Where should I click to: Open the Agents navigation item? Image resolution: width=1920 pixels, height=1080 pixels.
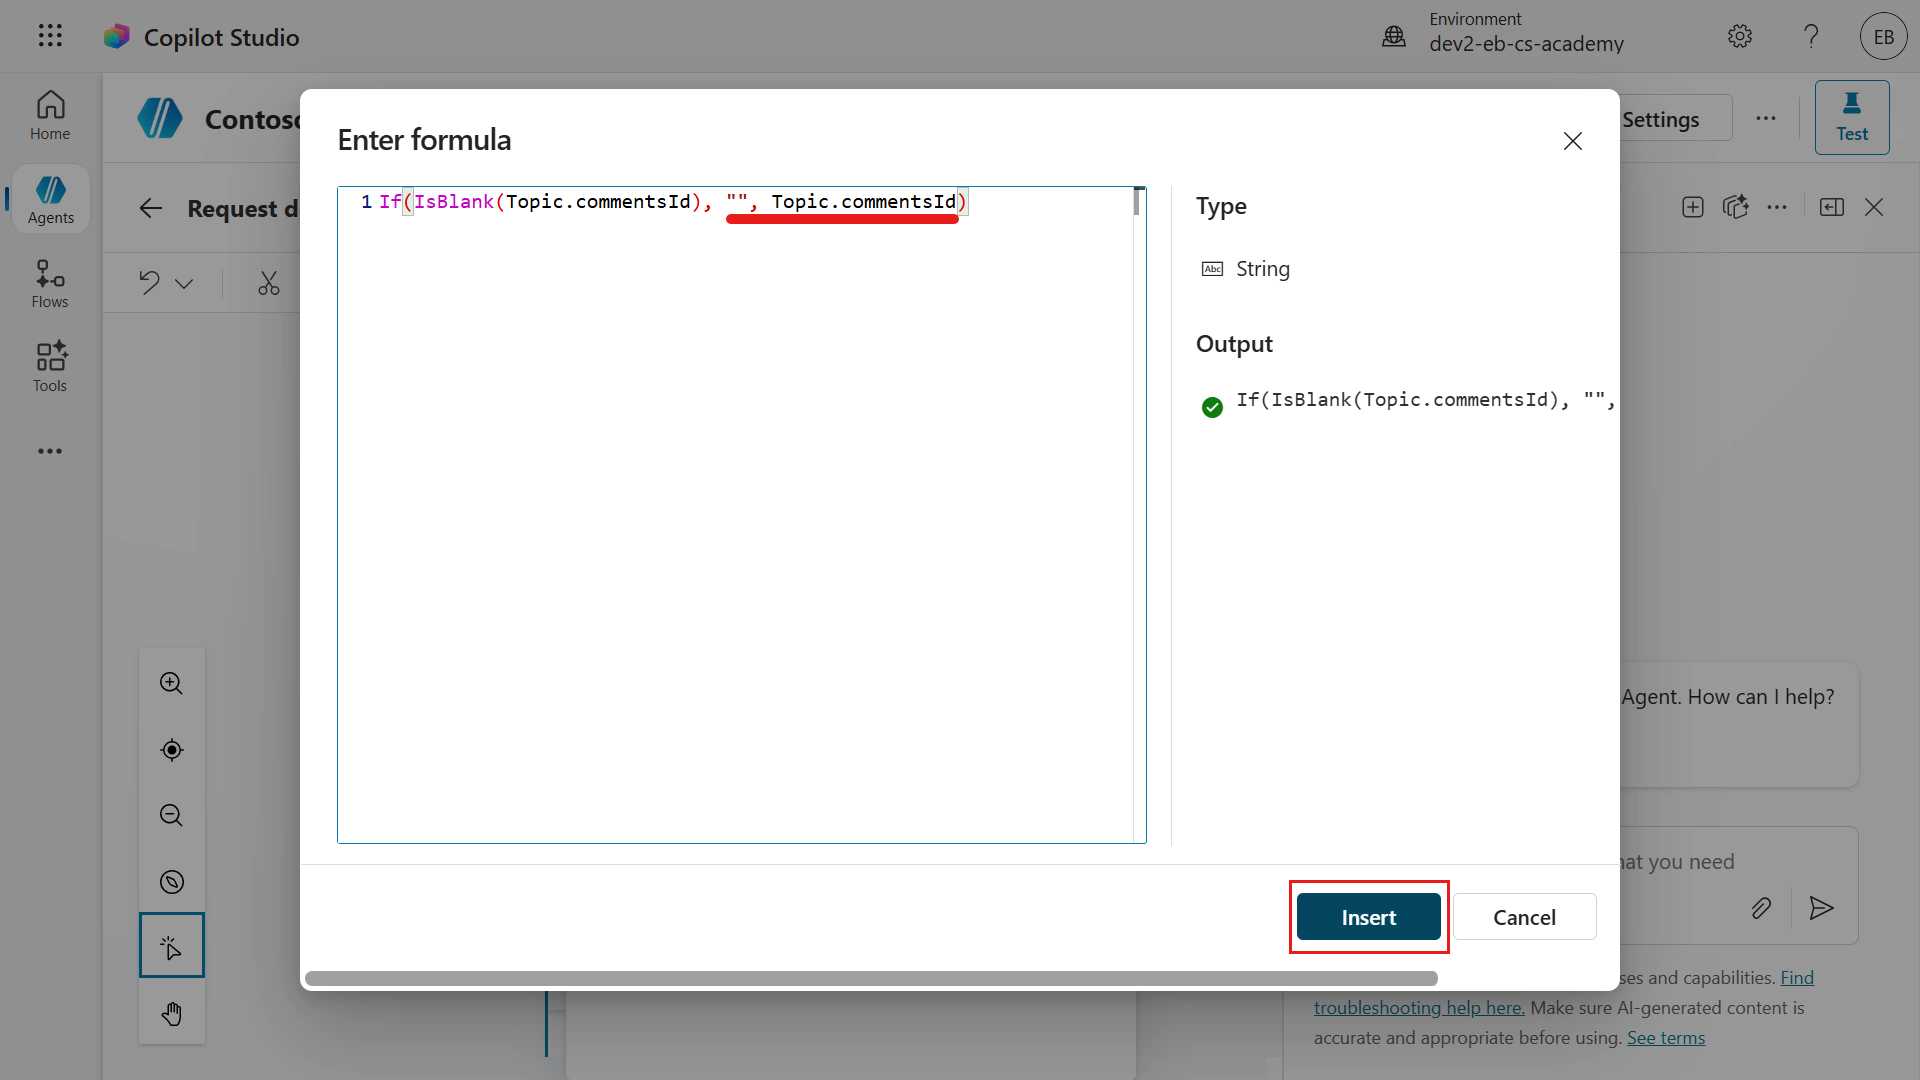50,200
